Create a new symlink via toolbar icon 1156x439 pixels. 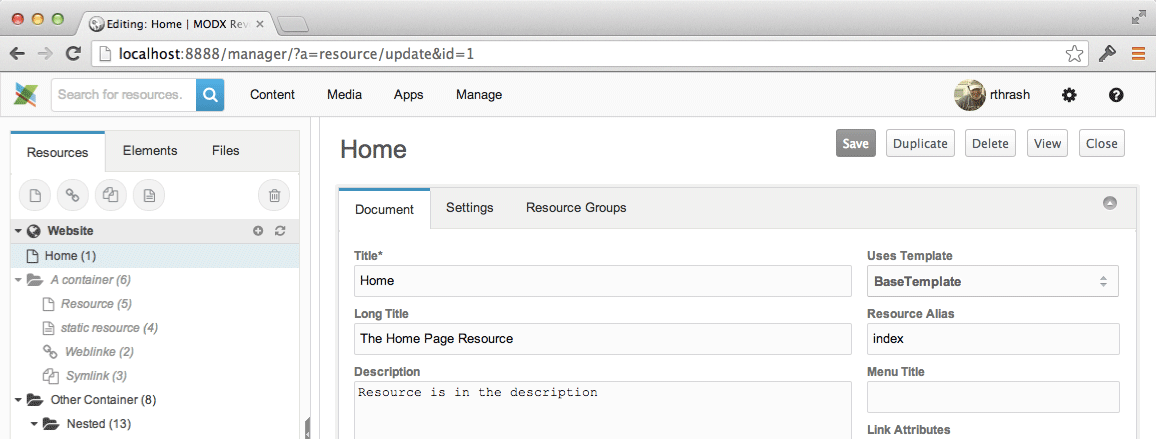click(111, 196)
